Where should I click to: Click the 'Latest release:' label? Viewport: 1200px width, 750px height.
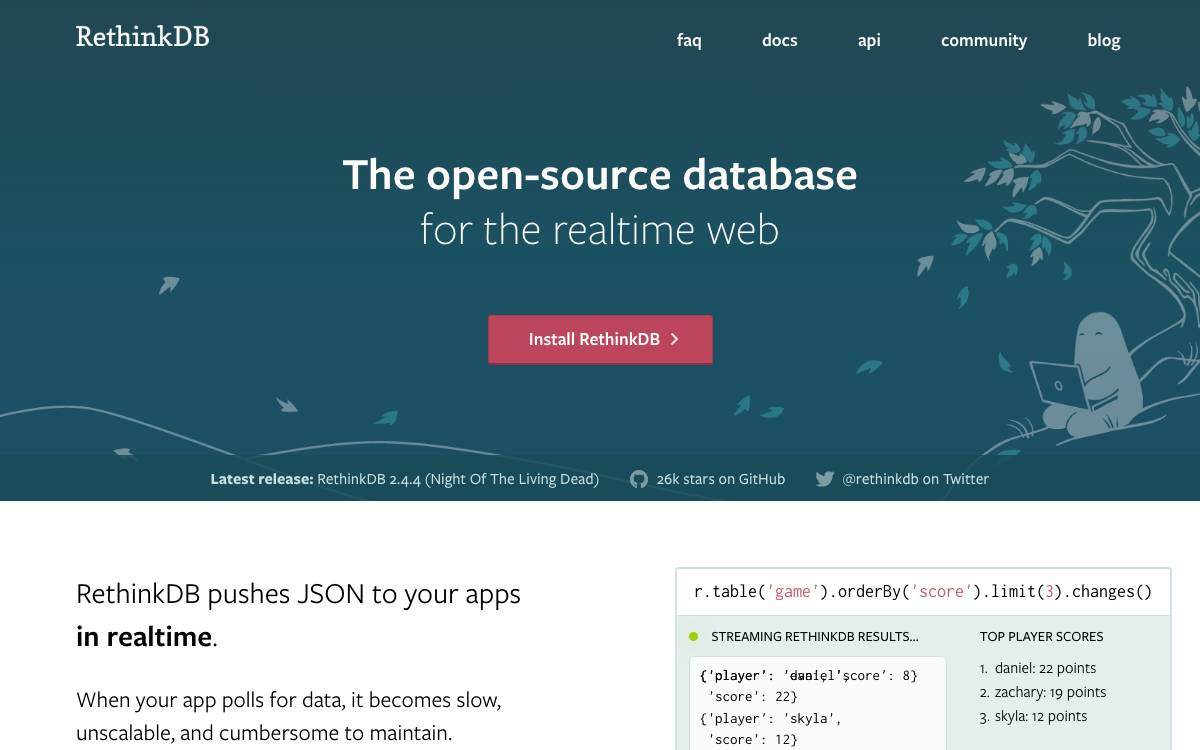tap(262, 479)
